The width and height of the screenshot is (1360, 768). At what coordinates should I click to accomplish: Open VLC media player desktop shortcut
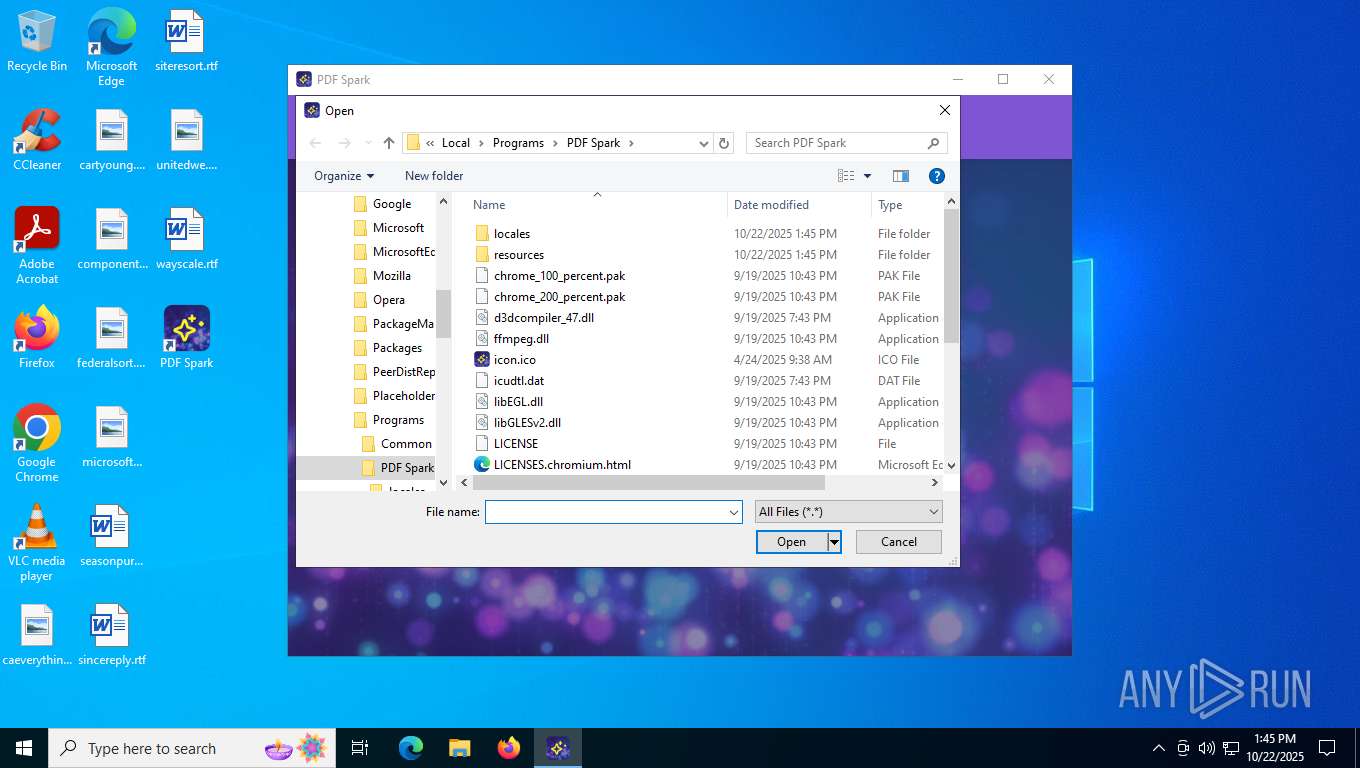click(37, 542)
